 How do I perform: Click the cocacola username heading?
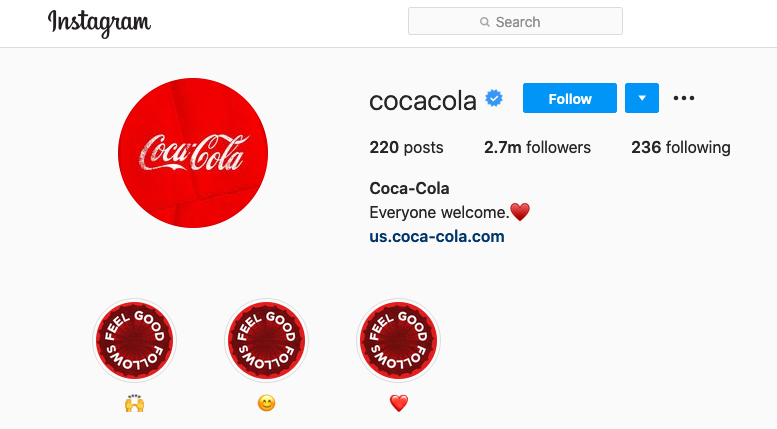click(423, 100)
